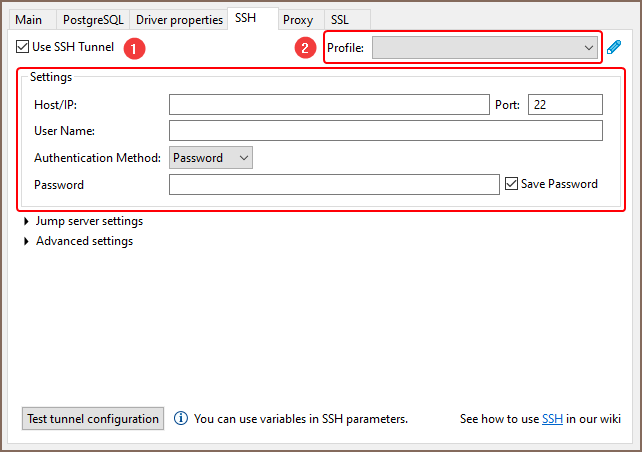Select the Proxy tab
This screenshot has height=452, width=642.
(298, 19)
